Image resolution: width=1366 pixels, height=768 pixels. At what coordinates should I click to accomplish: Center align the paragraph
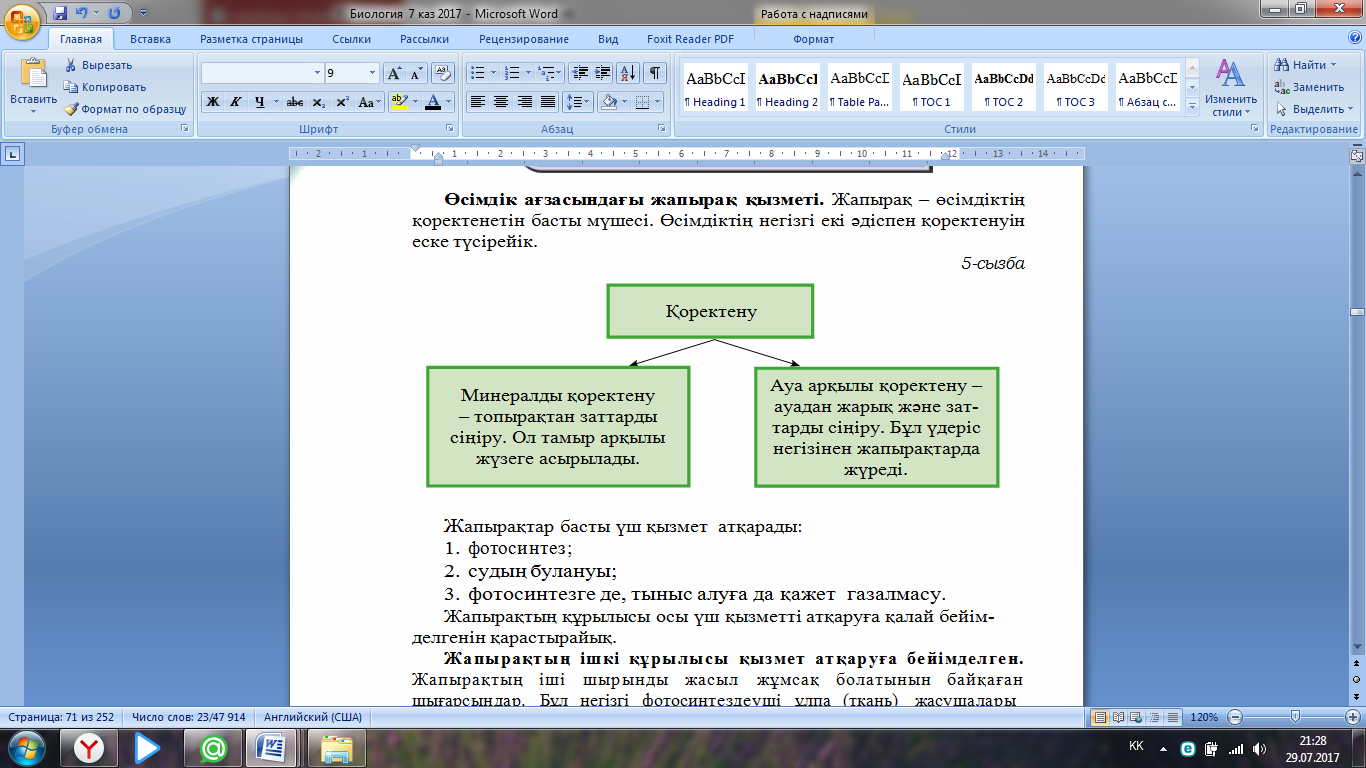501,102
